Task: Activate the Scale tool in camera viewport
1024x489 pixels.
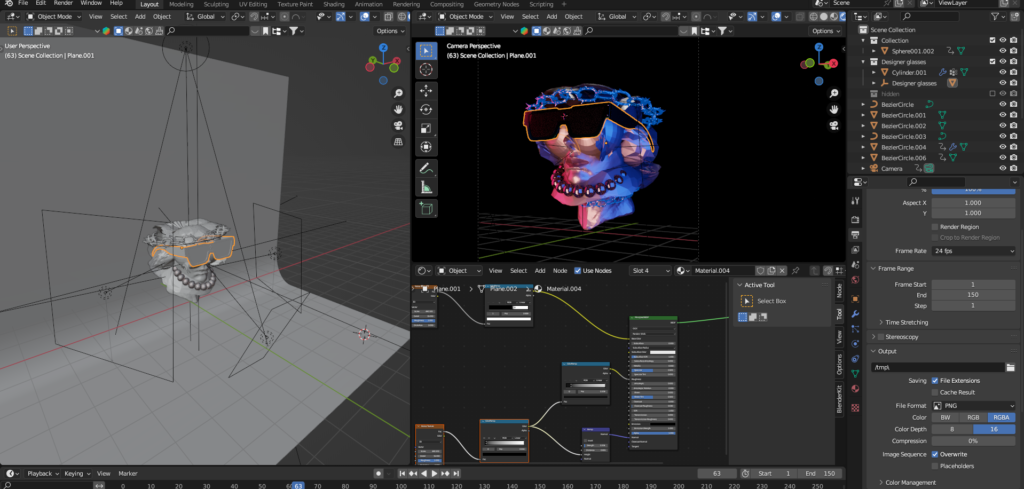Action: [426, 128]
